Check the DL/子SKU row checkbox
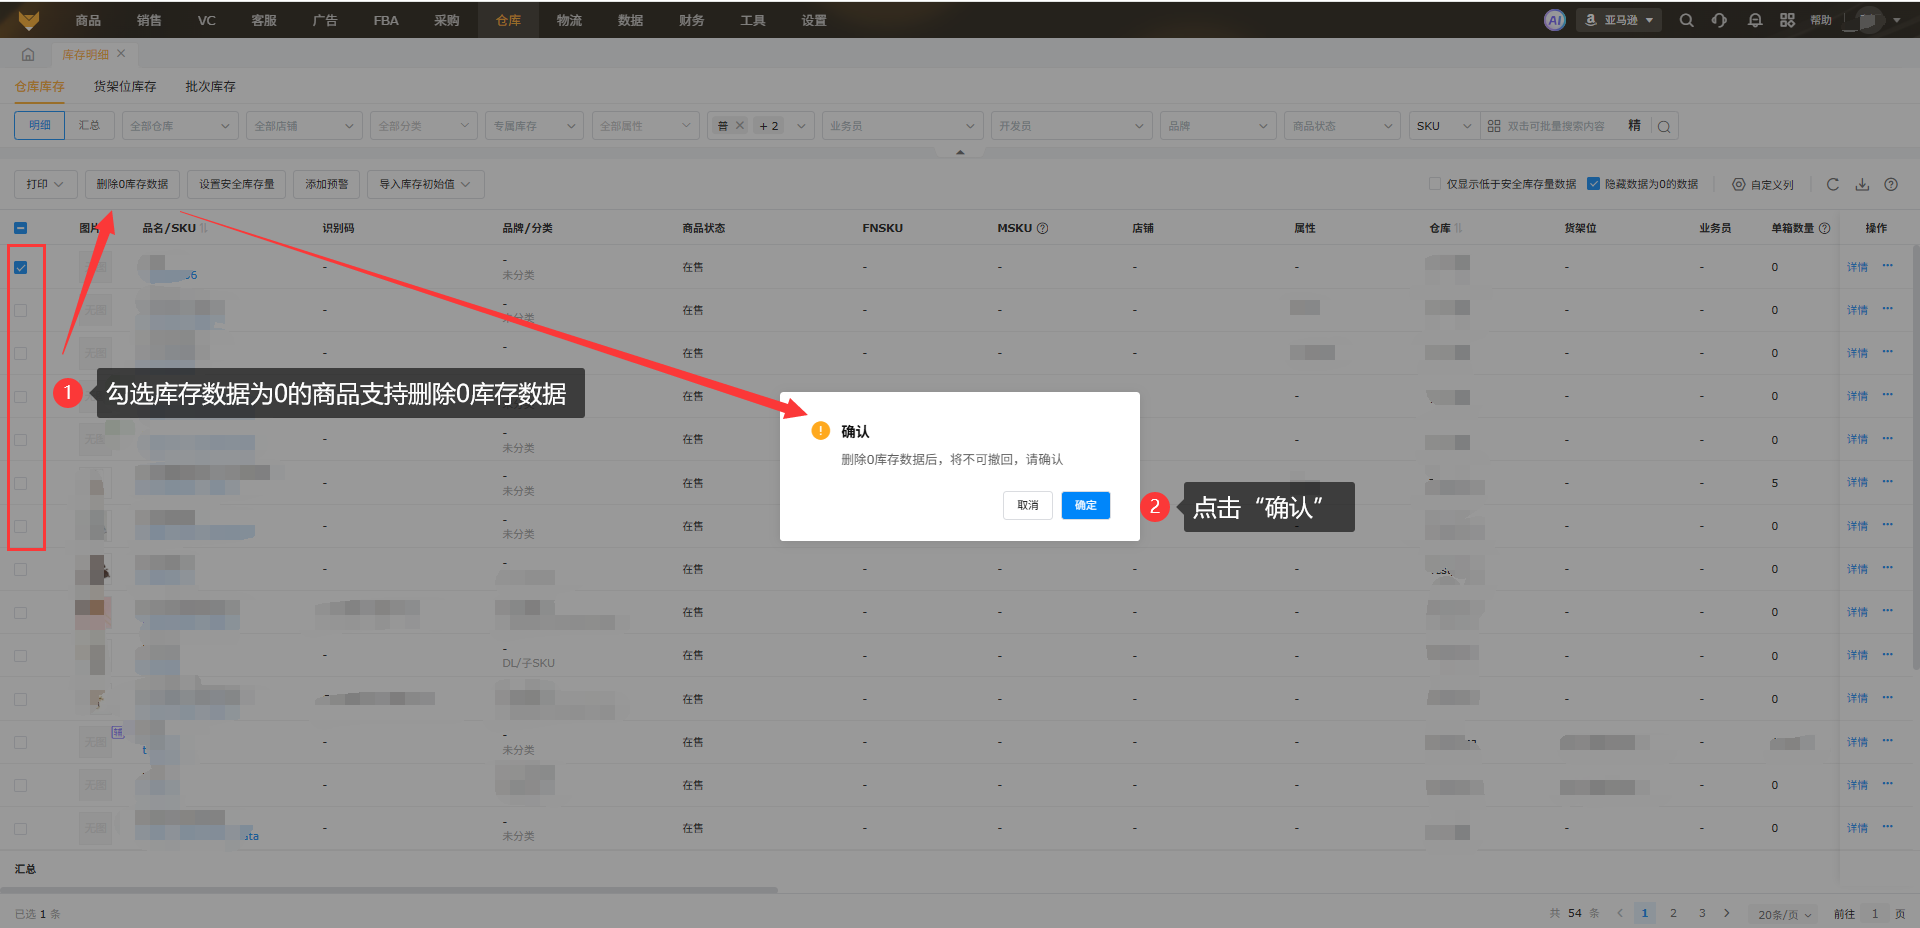The height and width of the screenshot is (928, 1920). tap(21, 656)
